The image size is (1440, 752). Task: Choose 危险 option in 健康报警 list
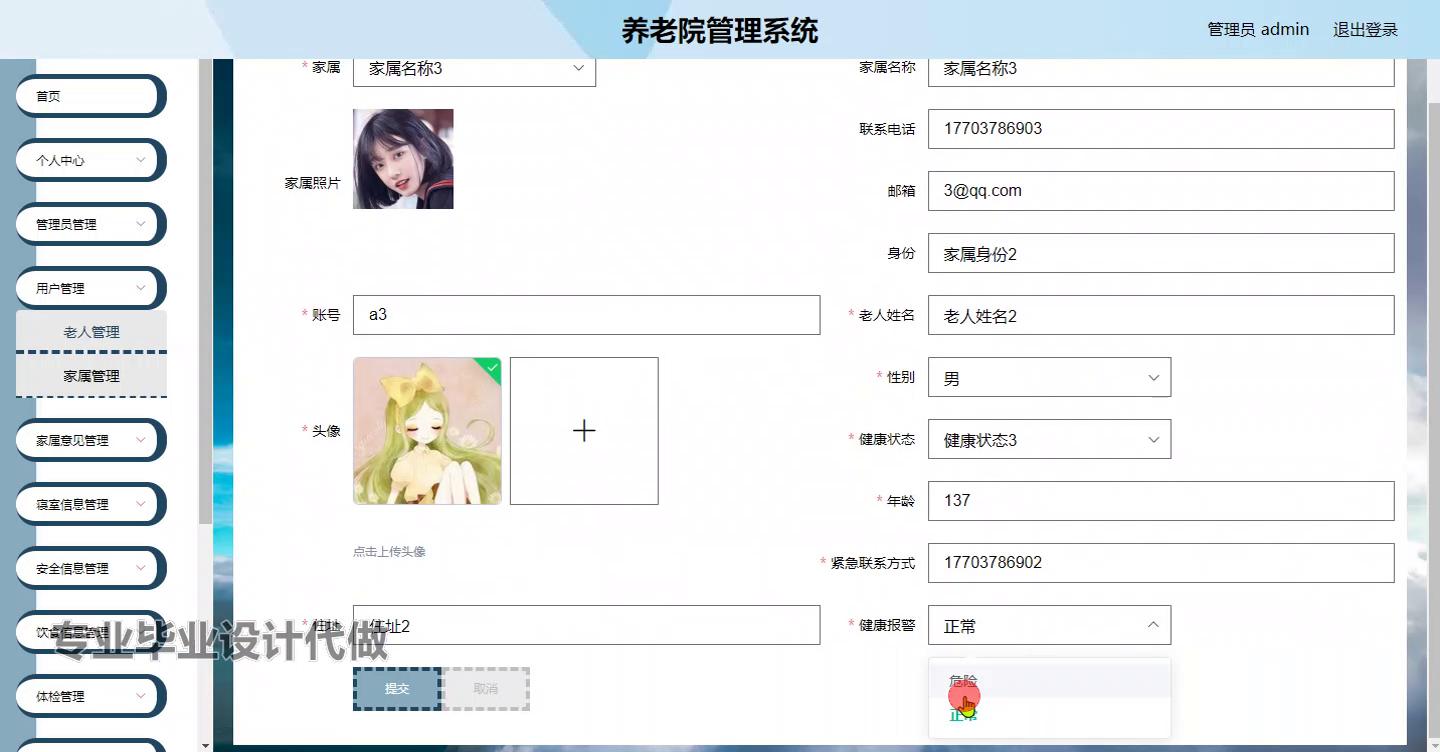pyautogui.click(x=1049, y=680)
